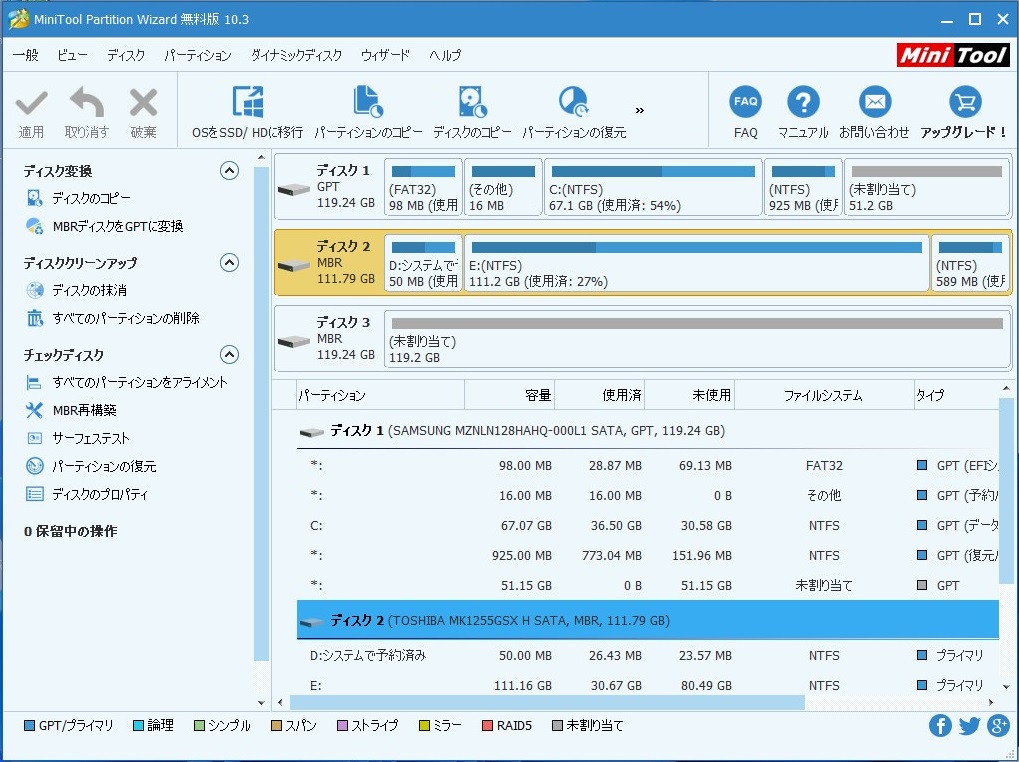The width and height of the screenshot is (1019, 762).
Task: Expand the toolbar overflow chevron
Action: (x=640, y=110)
